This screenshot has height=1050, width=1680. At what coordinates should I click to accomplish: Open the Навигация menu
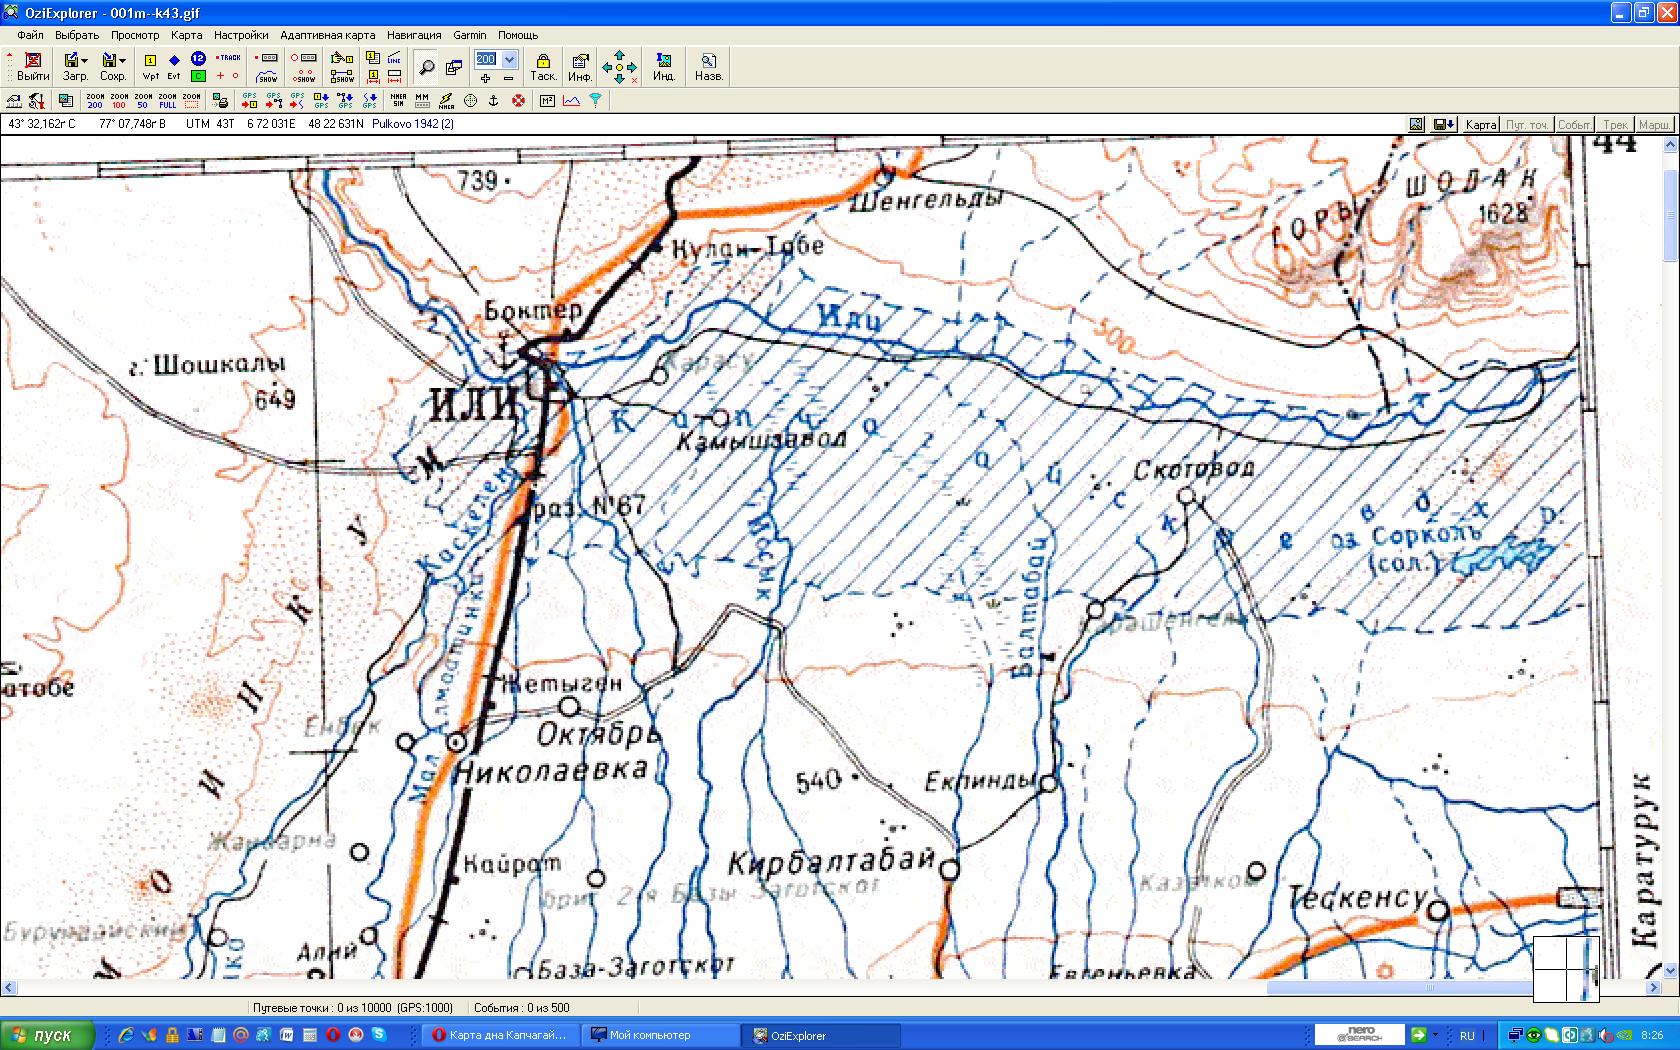(x=414, y=35)
